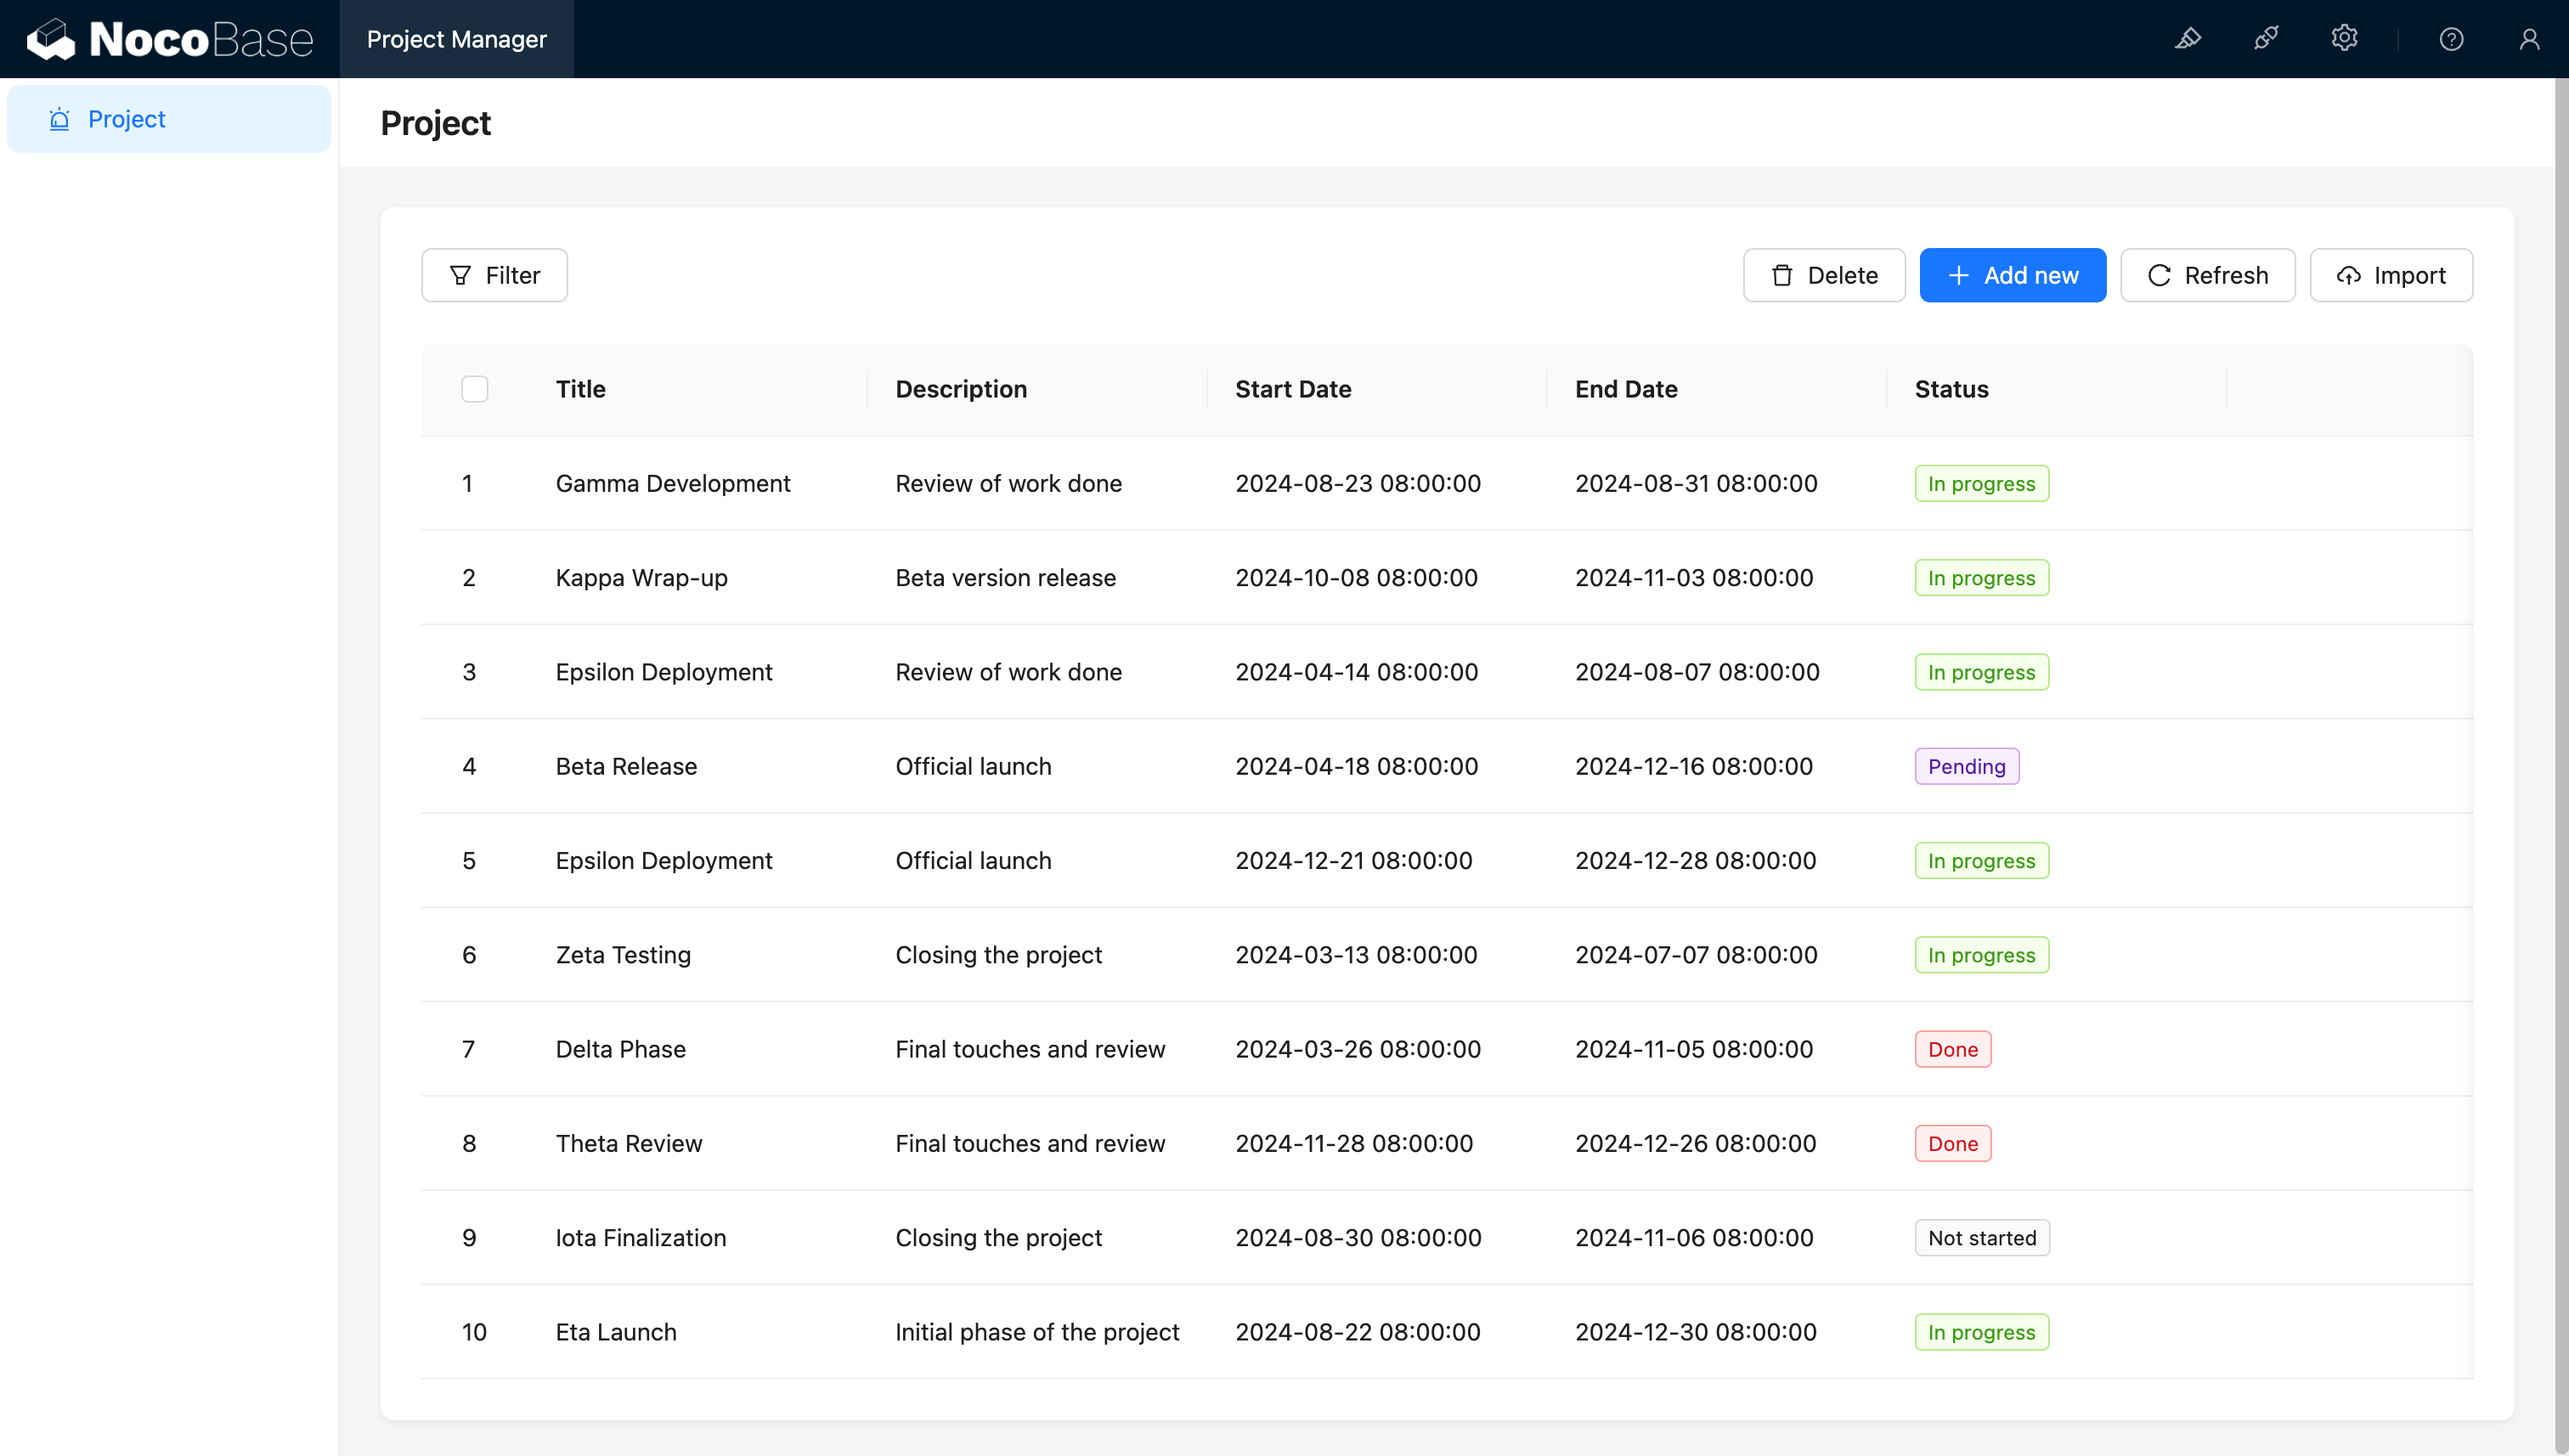Select the Beta Release title cell
The image size is (2569, 1456).
[x=626, y=766]
